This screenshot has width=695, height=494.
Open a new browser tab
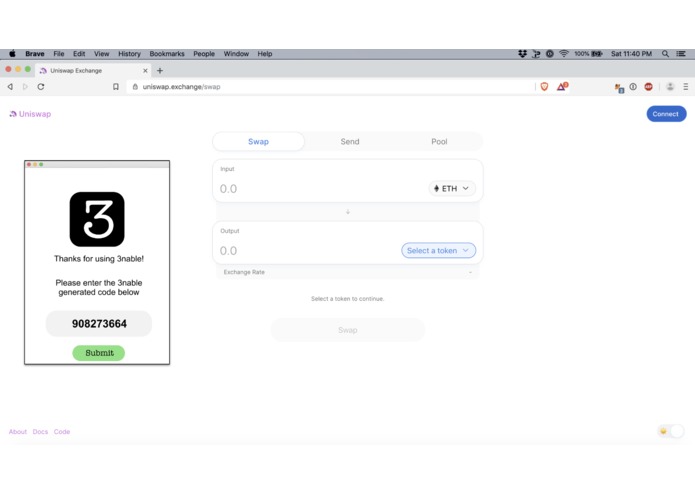(160, 70)
